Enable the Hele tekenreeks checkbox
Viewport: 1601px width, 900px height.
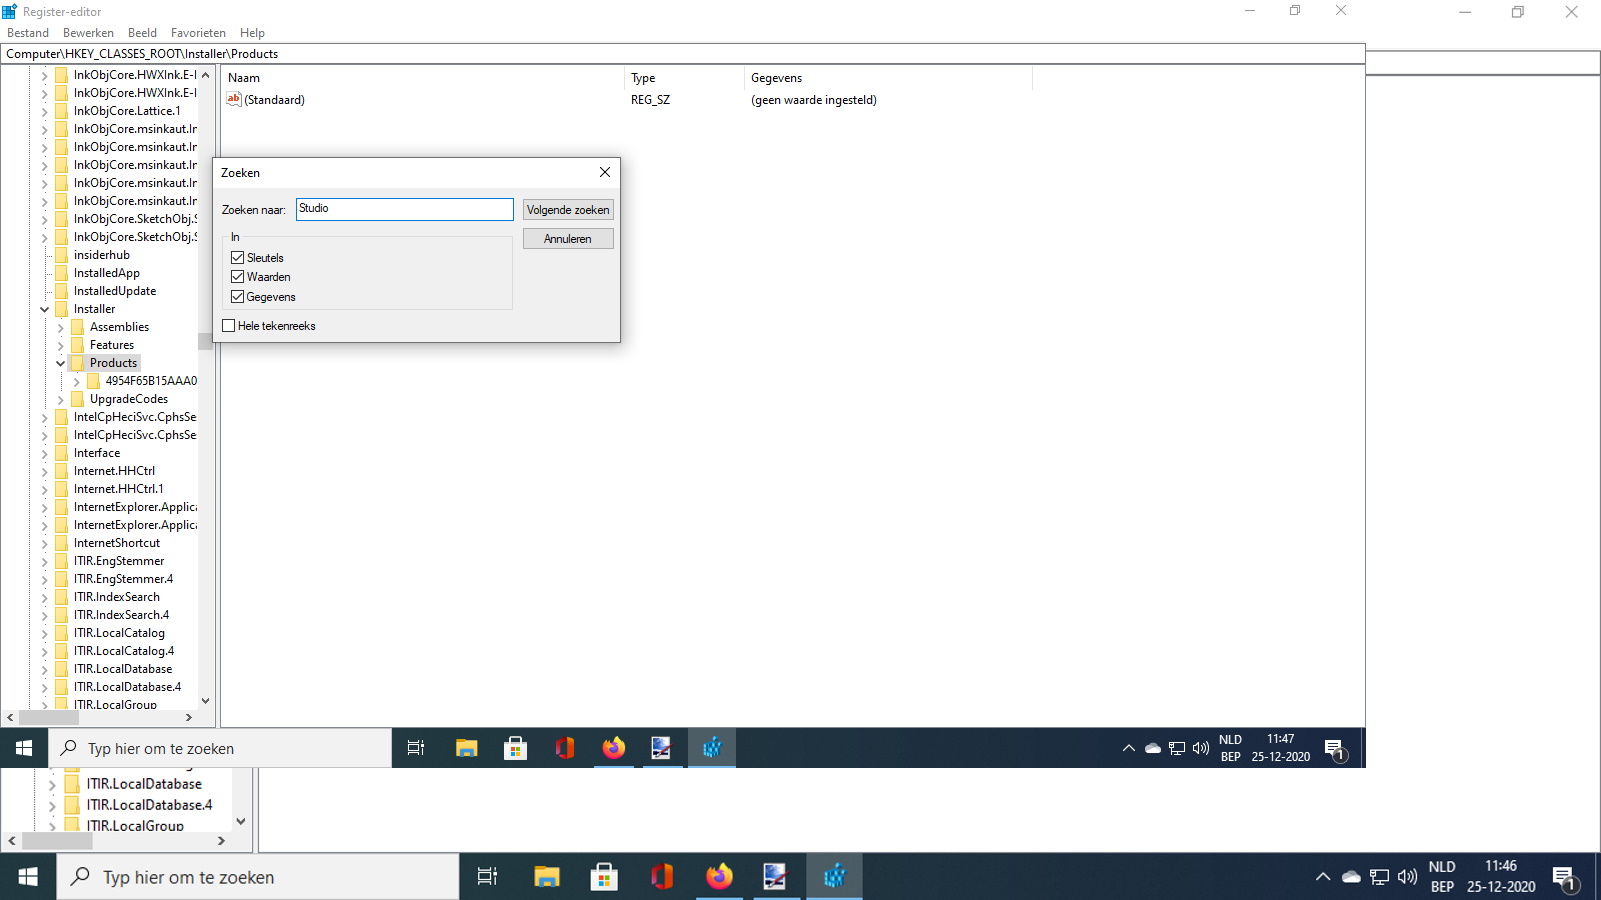228,325
